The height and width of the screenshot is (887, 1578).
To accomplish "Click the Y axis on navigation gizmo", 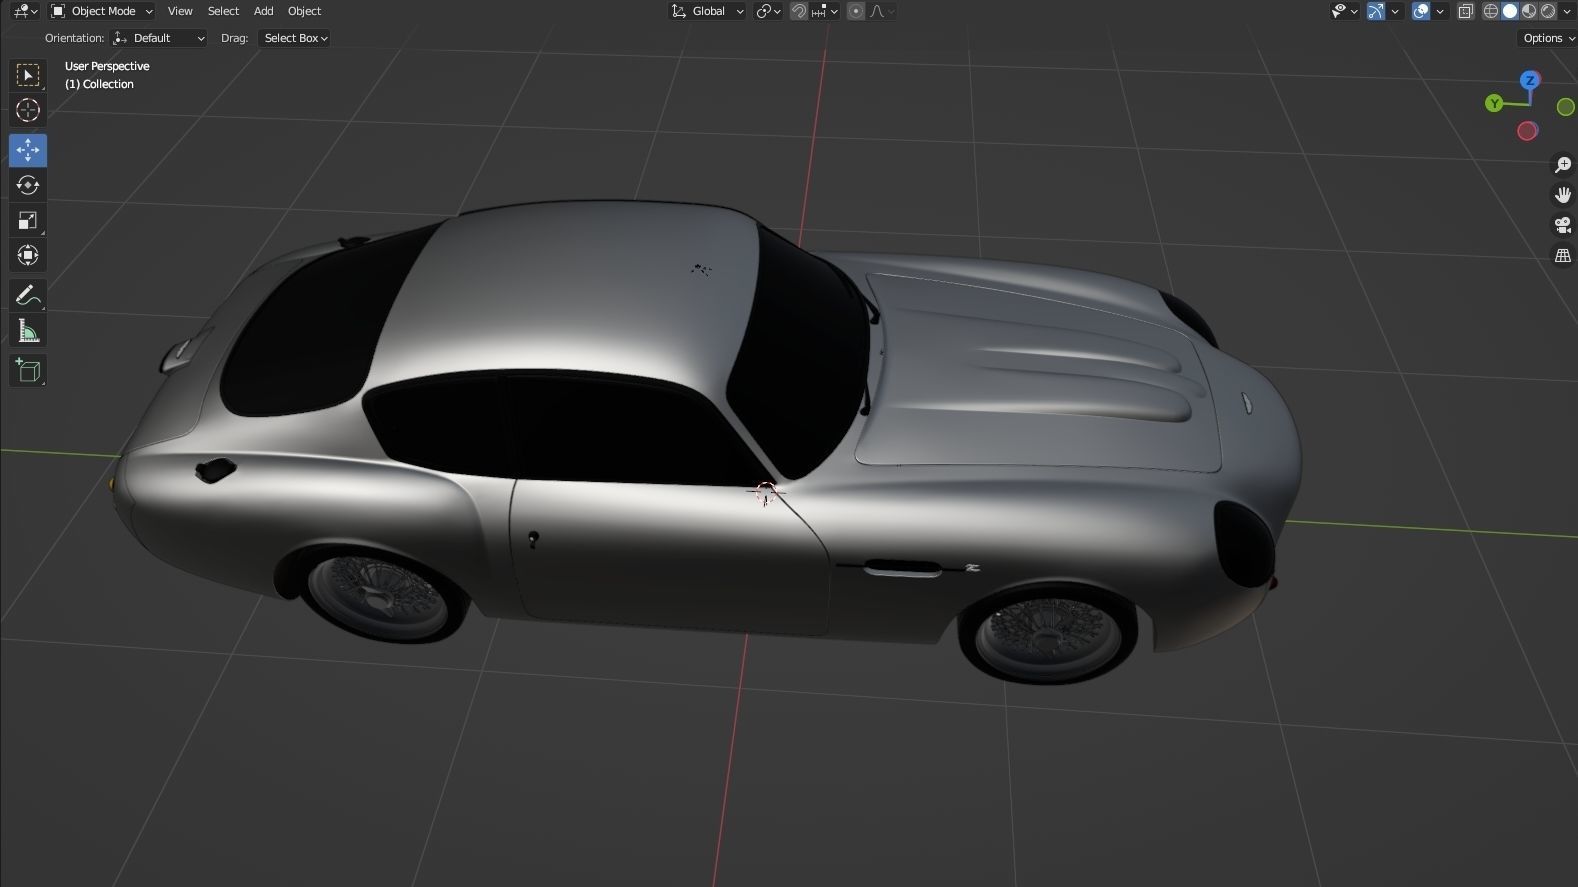I will [1494, 103].
